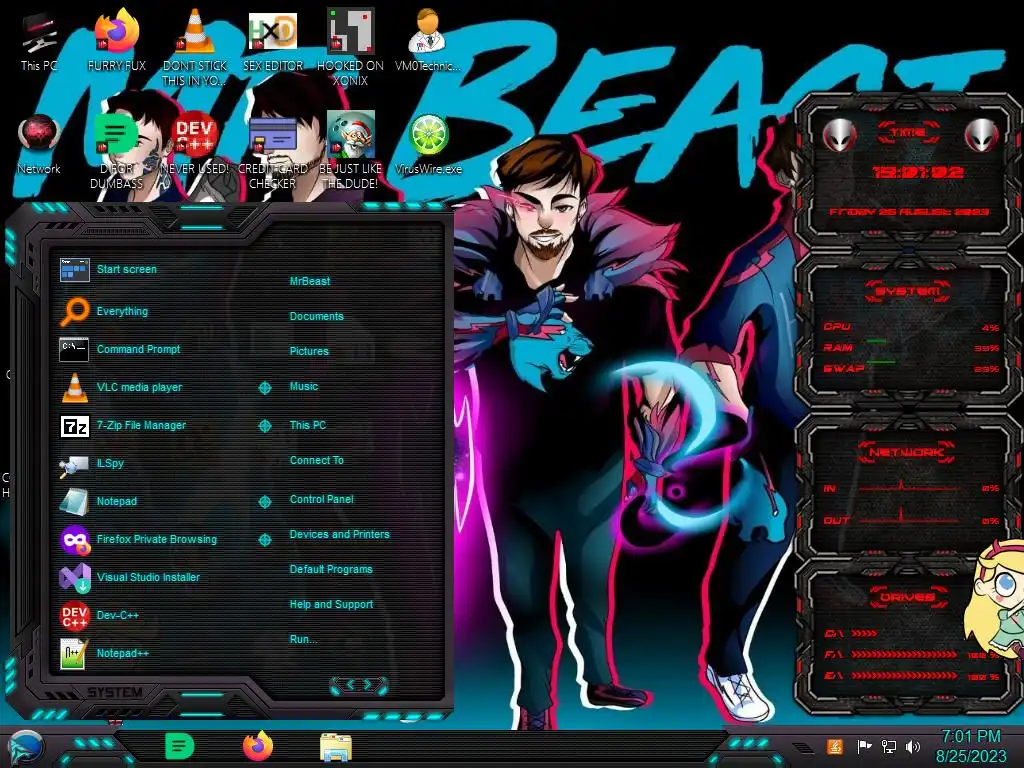Open the green notes app on taskbar
The width and height of the screenshot is (1024, 768).
pos(179,746)
